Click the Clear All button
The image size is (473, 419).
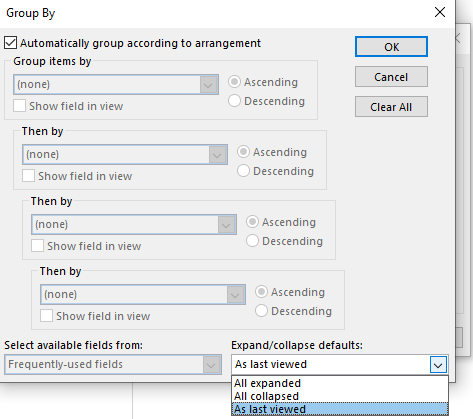[391, 107]
